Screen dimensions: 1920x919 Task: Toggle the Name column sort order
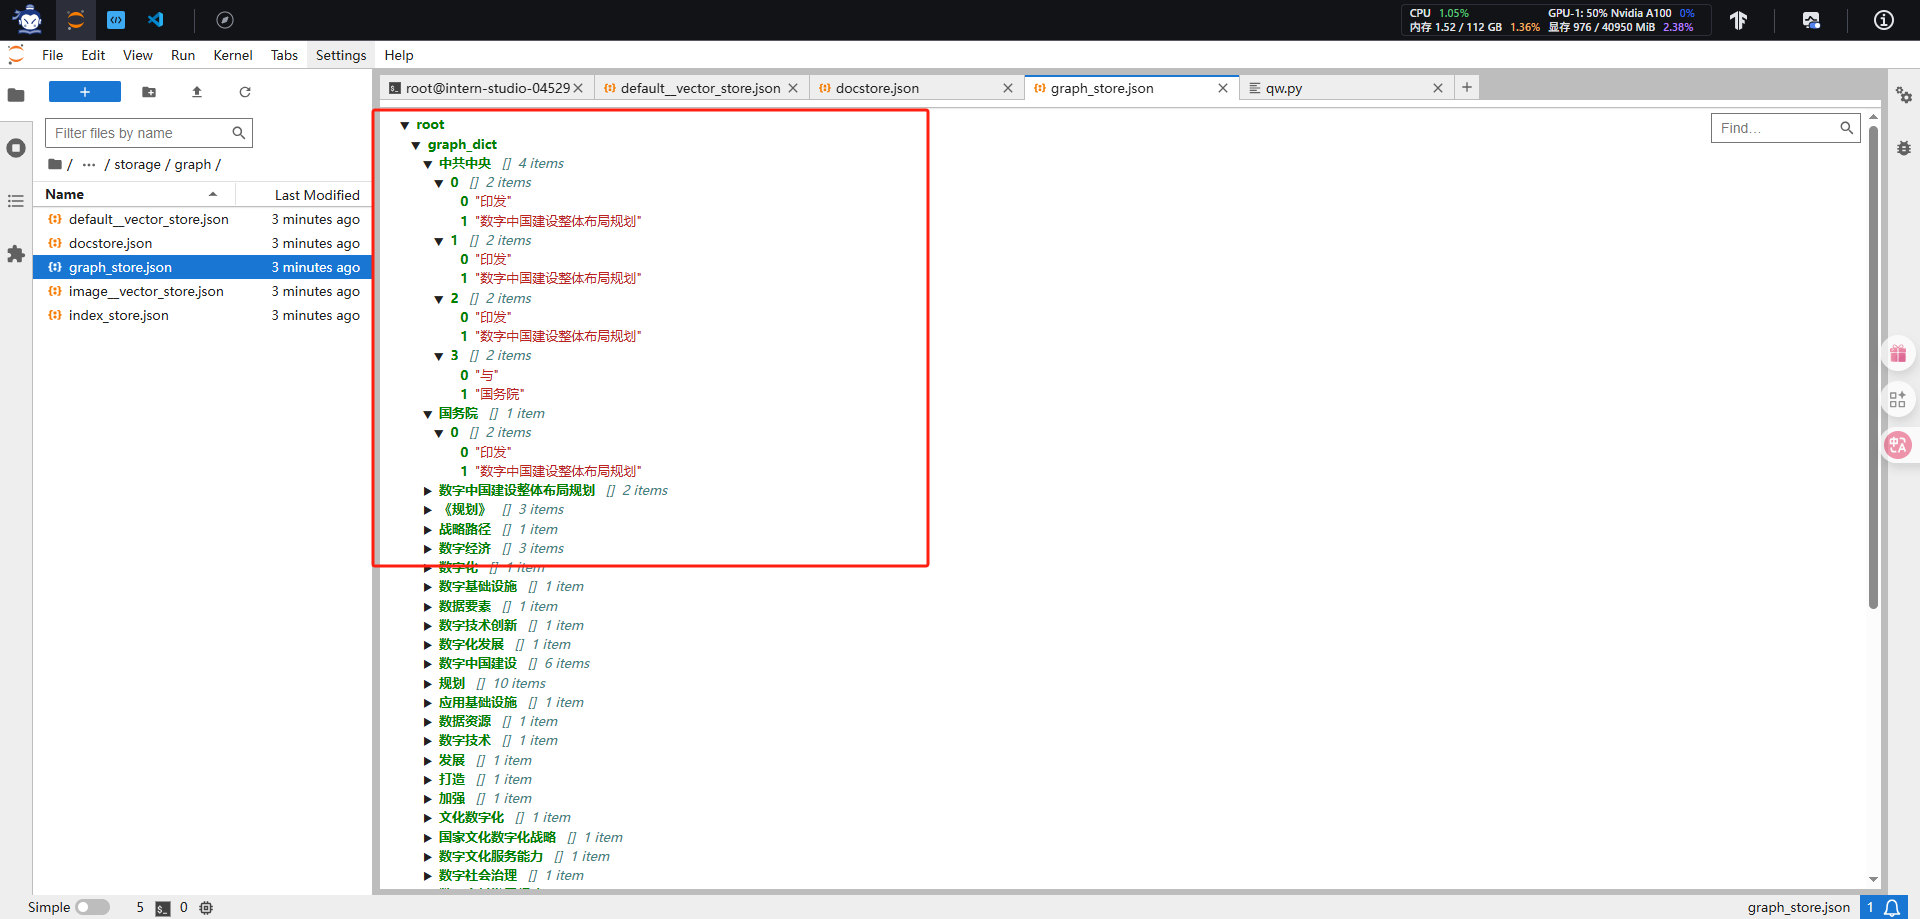point(64,193)
